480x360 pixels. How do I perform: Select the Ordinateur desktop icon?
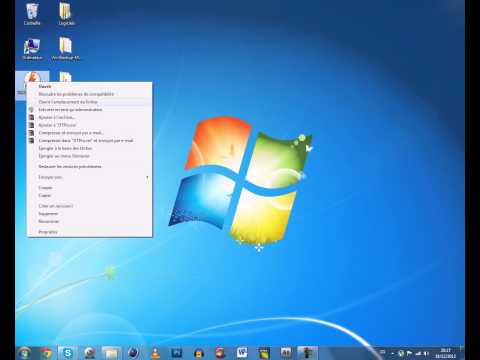[32, 49]
